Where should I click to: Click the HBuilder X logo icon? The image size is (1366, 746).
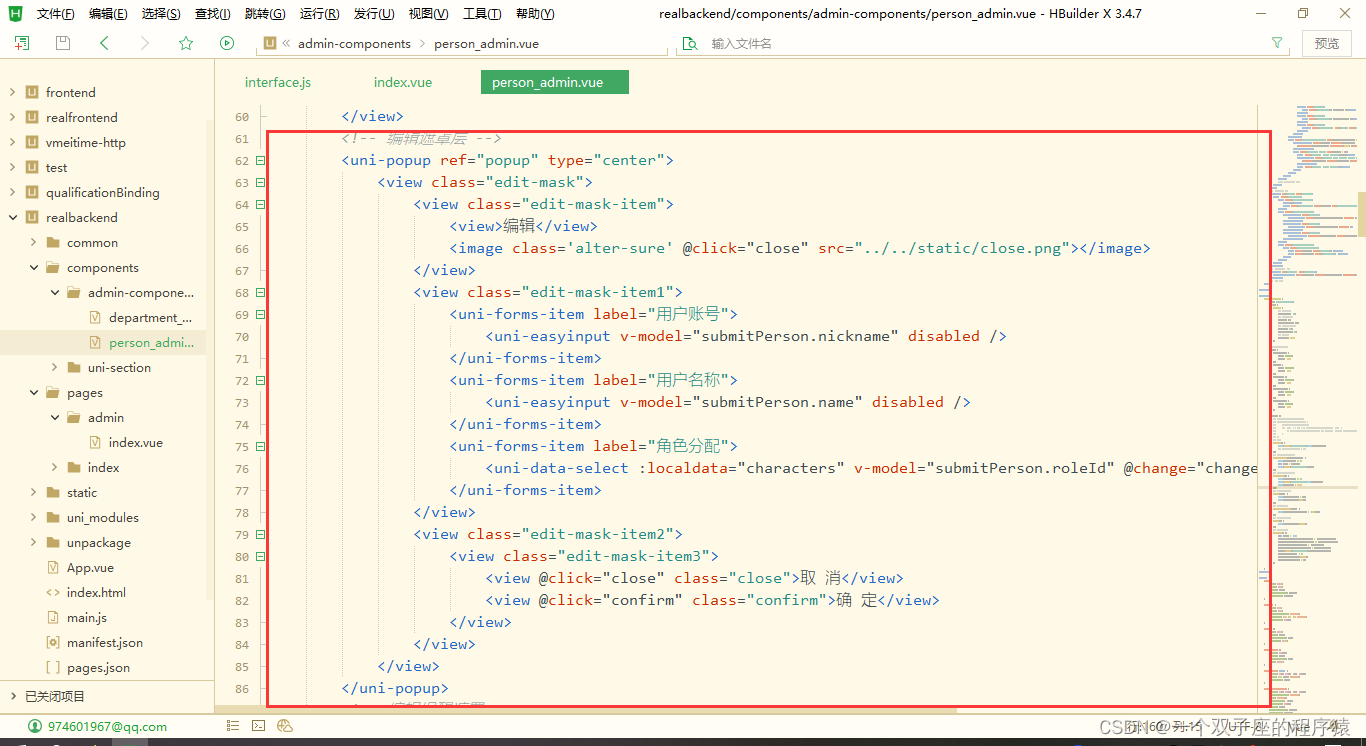coord(15,13)
